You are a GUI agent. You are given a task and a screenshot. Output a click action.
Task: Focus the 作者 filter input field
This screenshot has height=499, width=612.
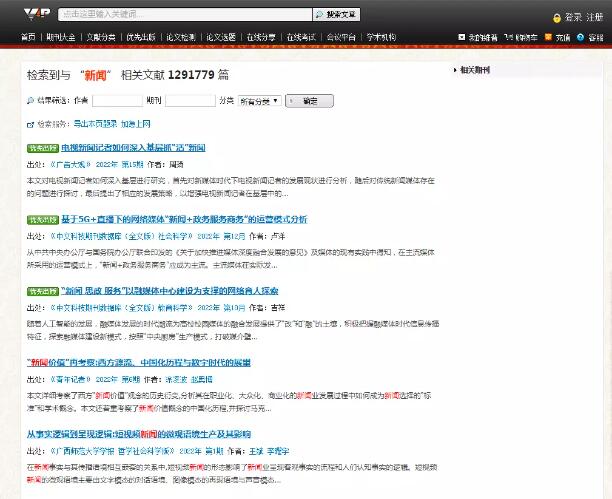click(x=117, y=101)
